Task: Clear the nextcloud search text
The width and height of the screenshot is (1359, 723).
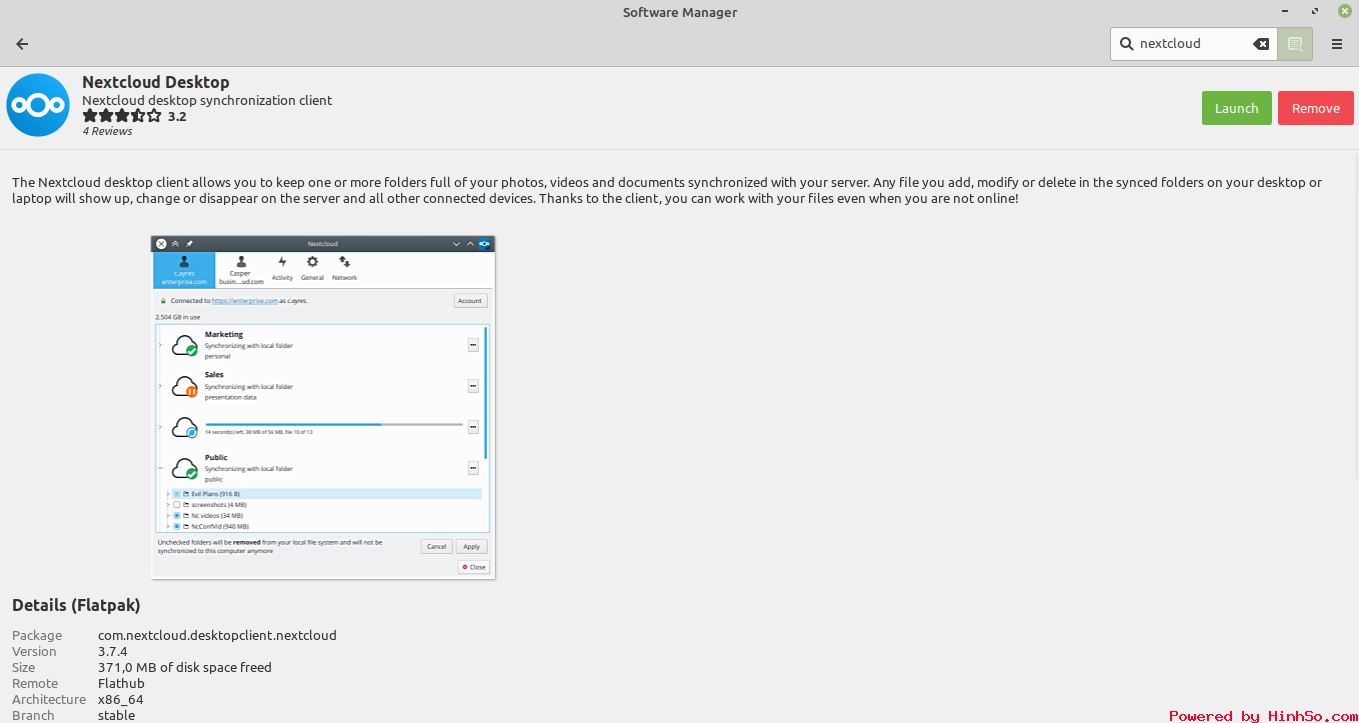Action: (x=1261, y=44)
